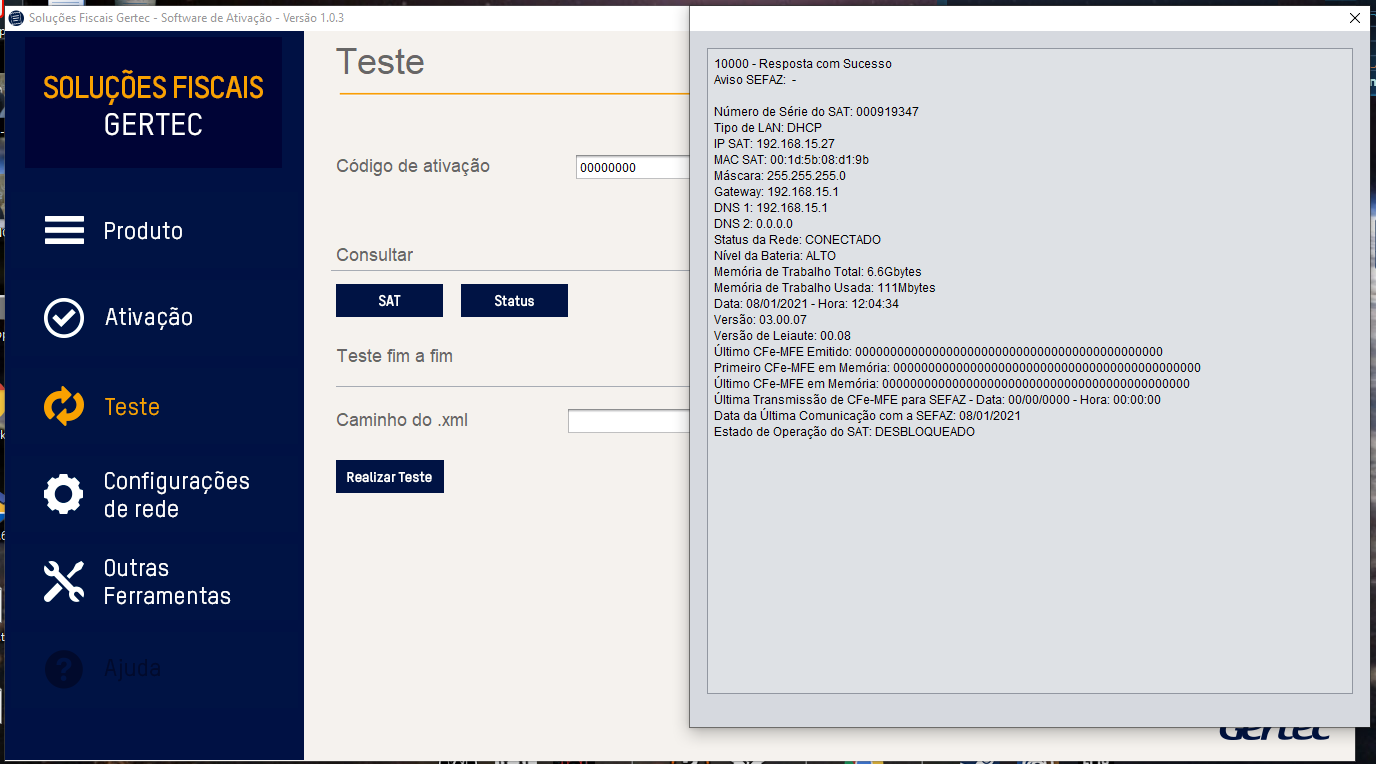Select the Memória de Trabalho Total line

pos(818,272)
